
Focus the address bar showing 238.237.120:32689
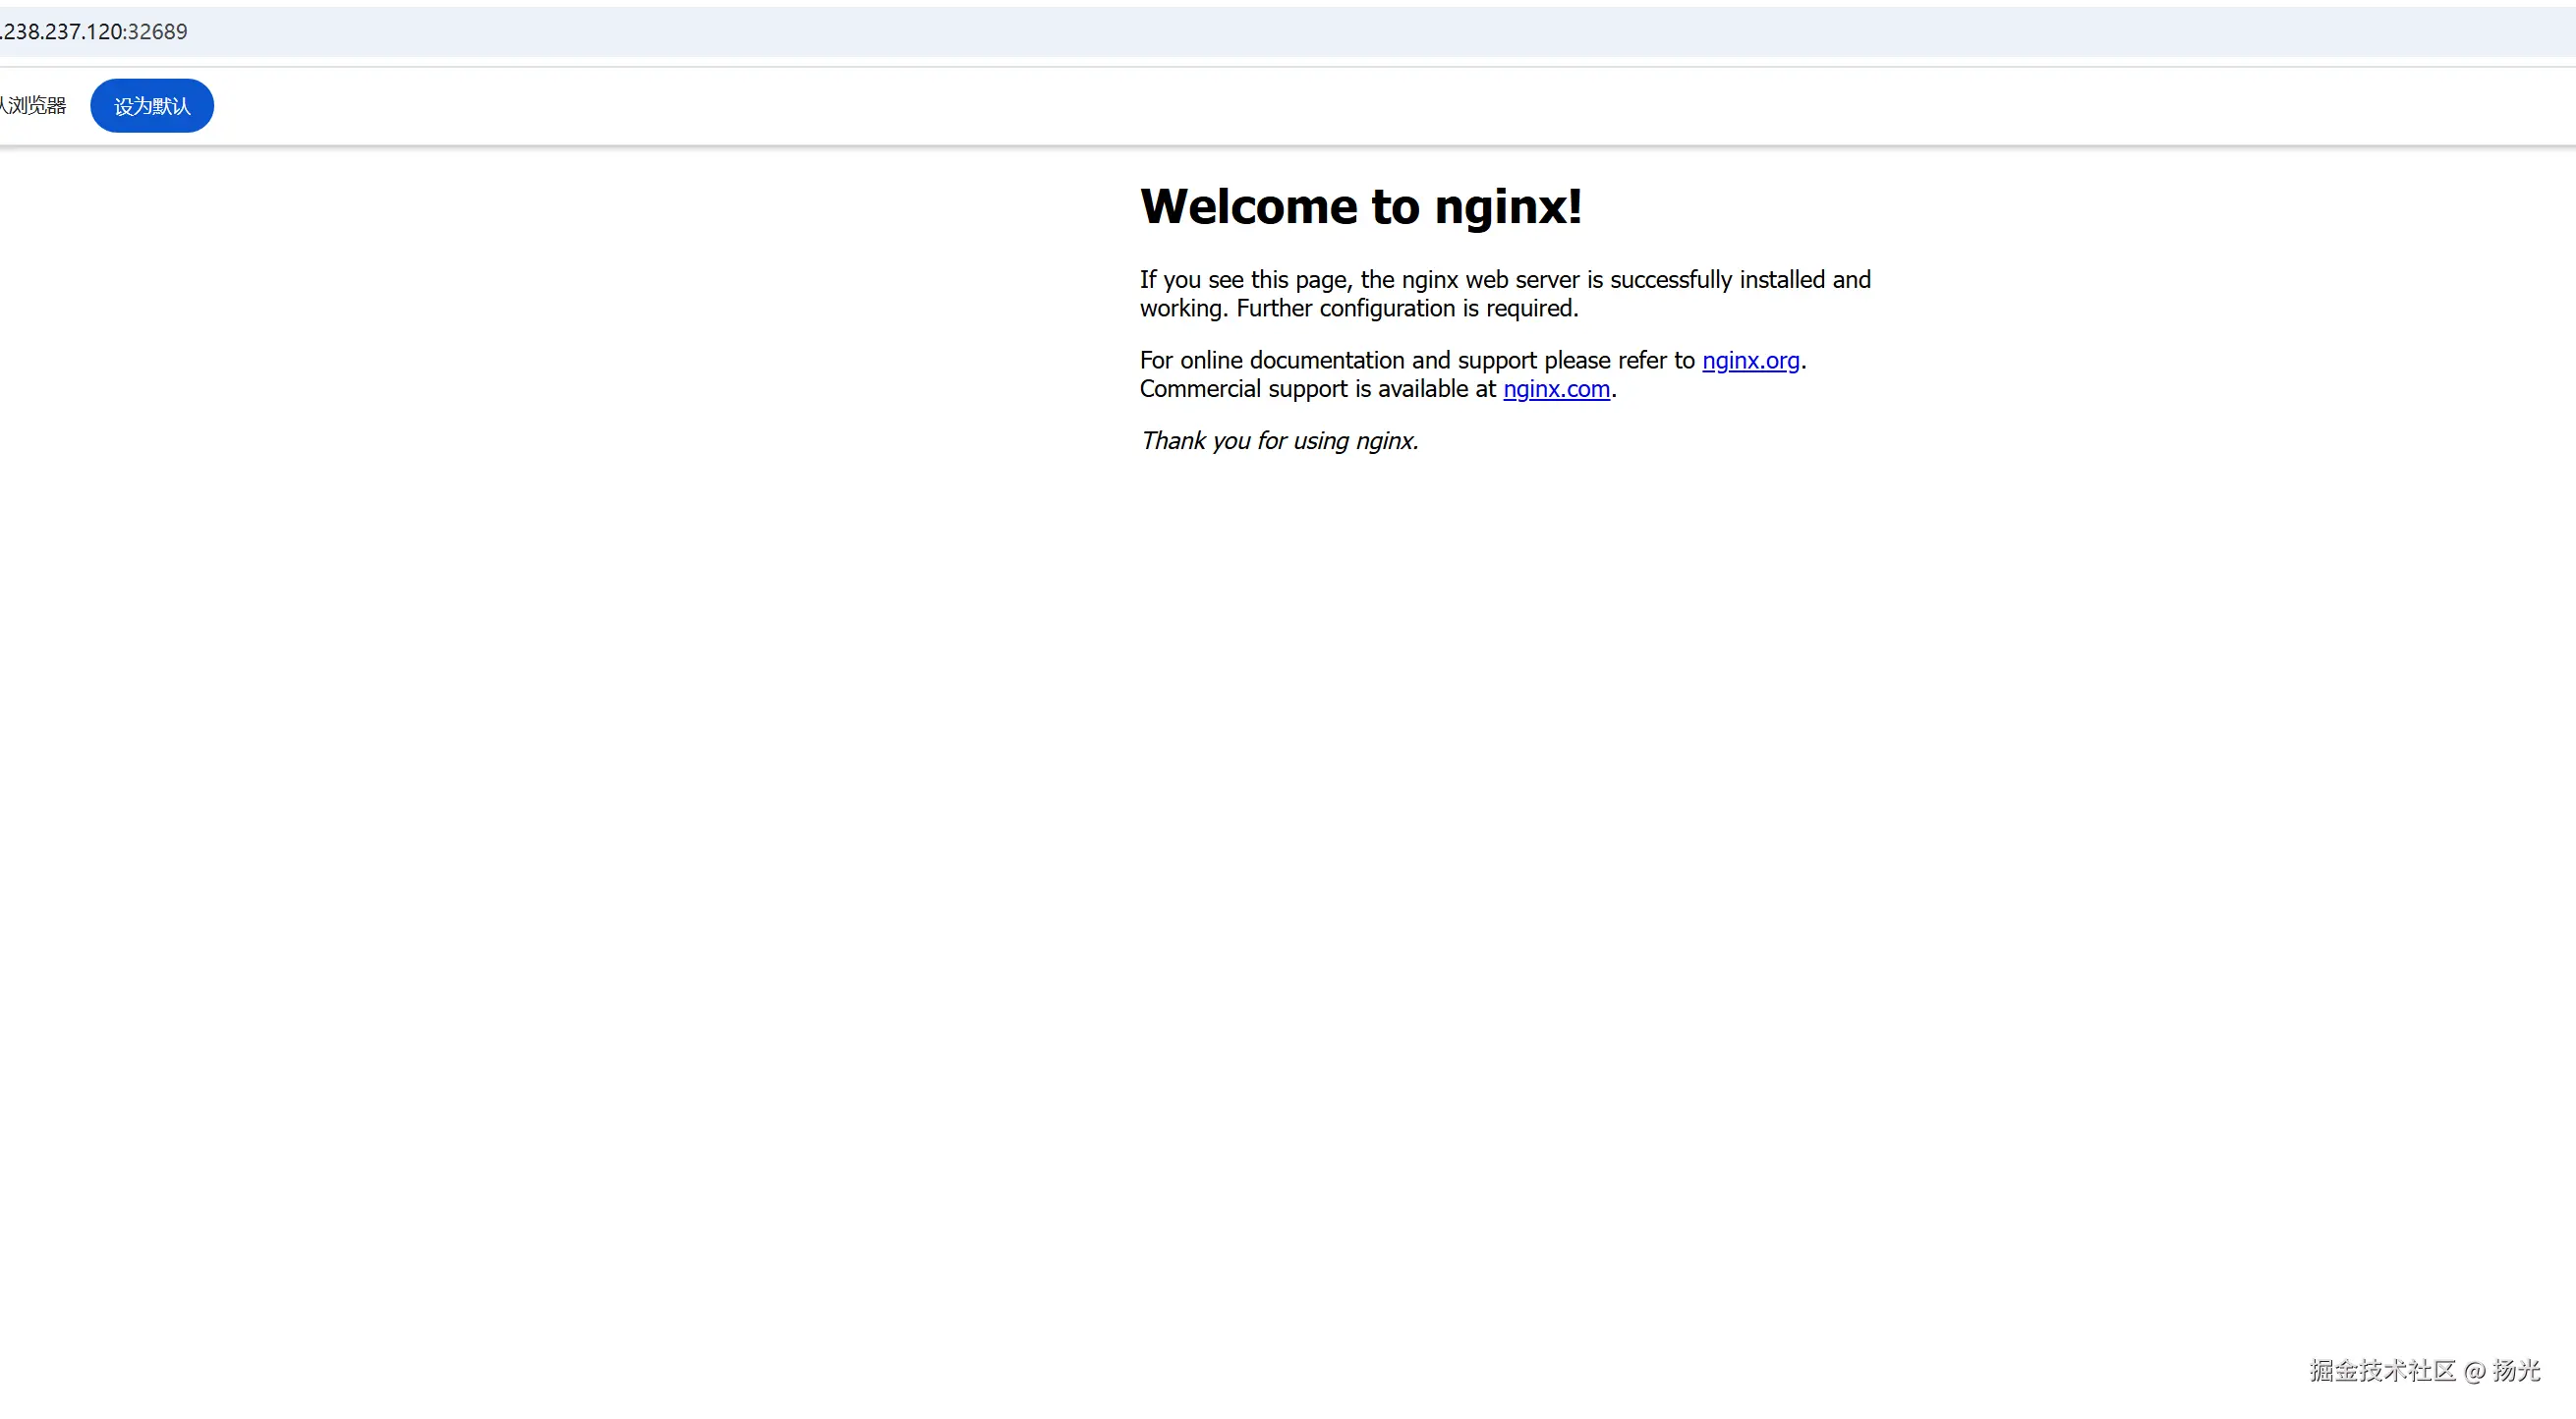click(x=95, y=32)
